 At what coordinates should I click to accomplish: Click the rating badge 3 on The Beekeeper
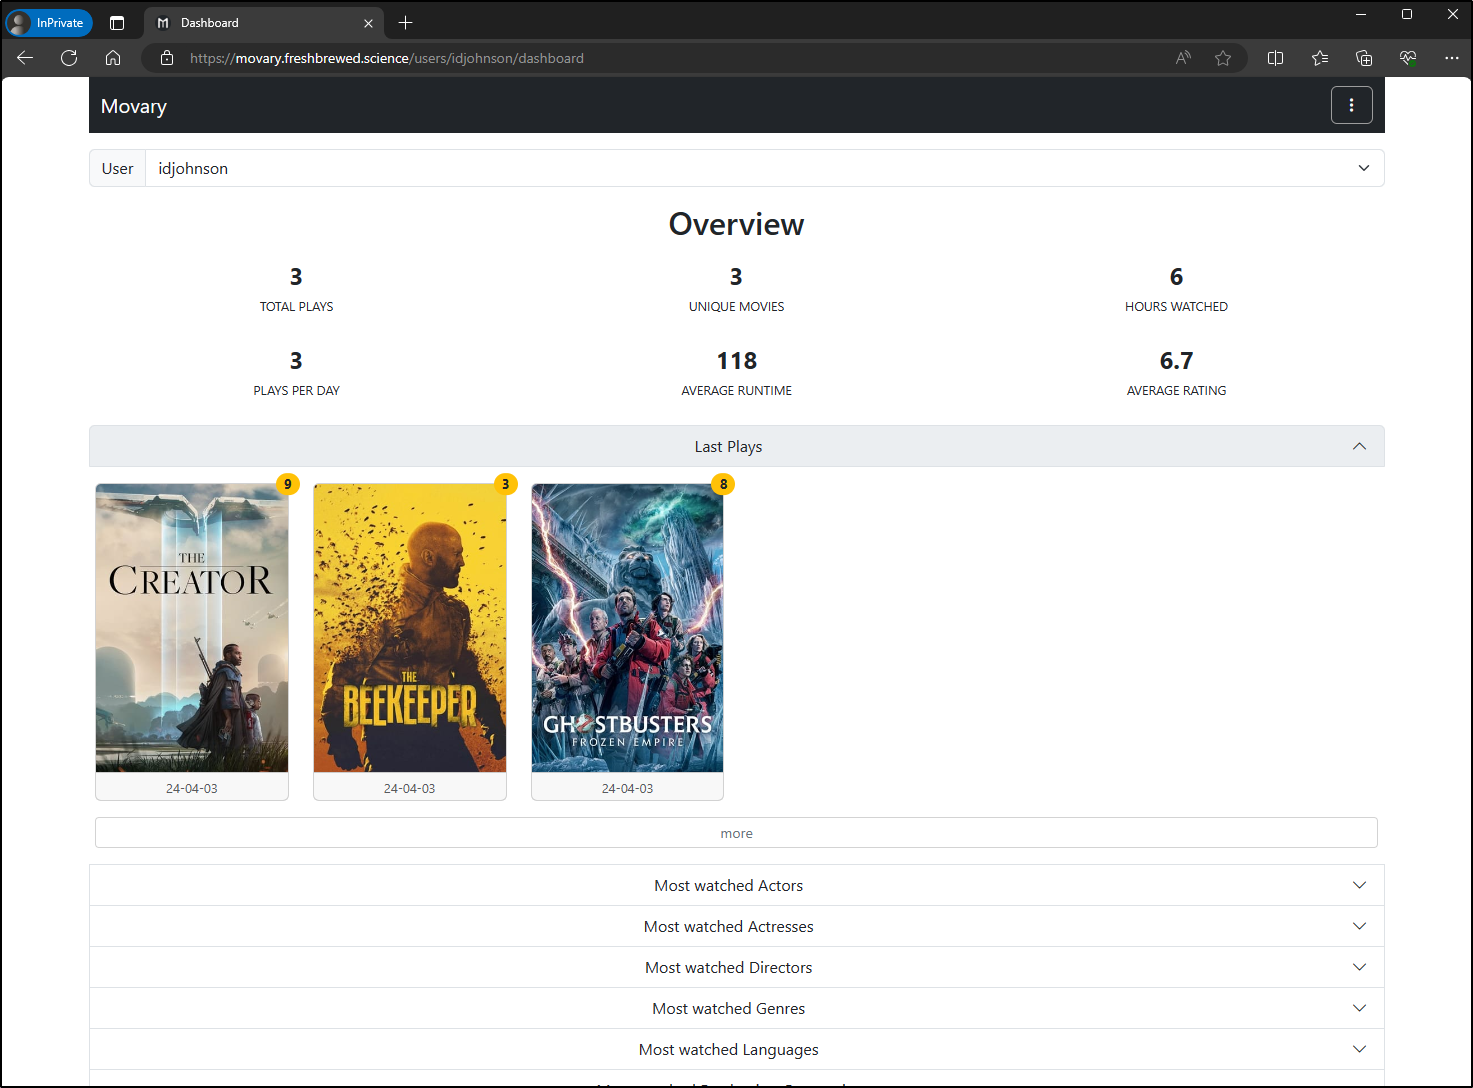(x=506, y=484)
